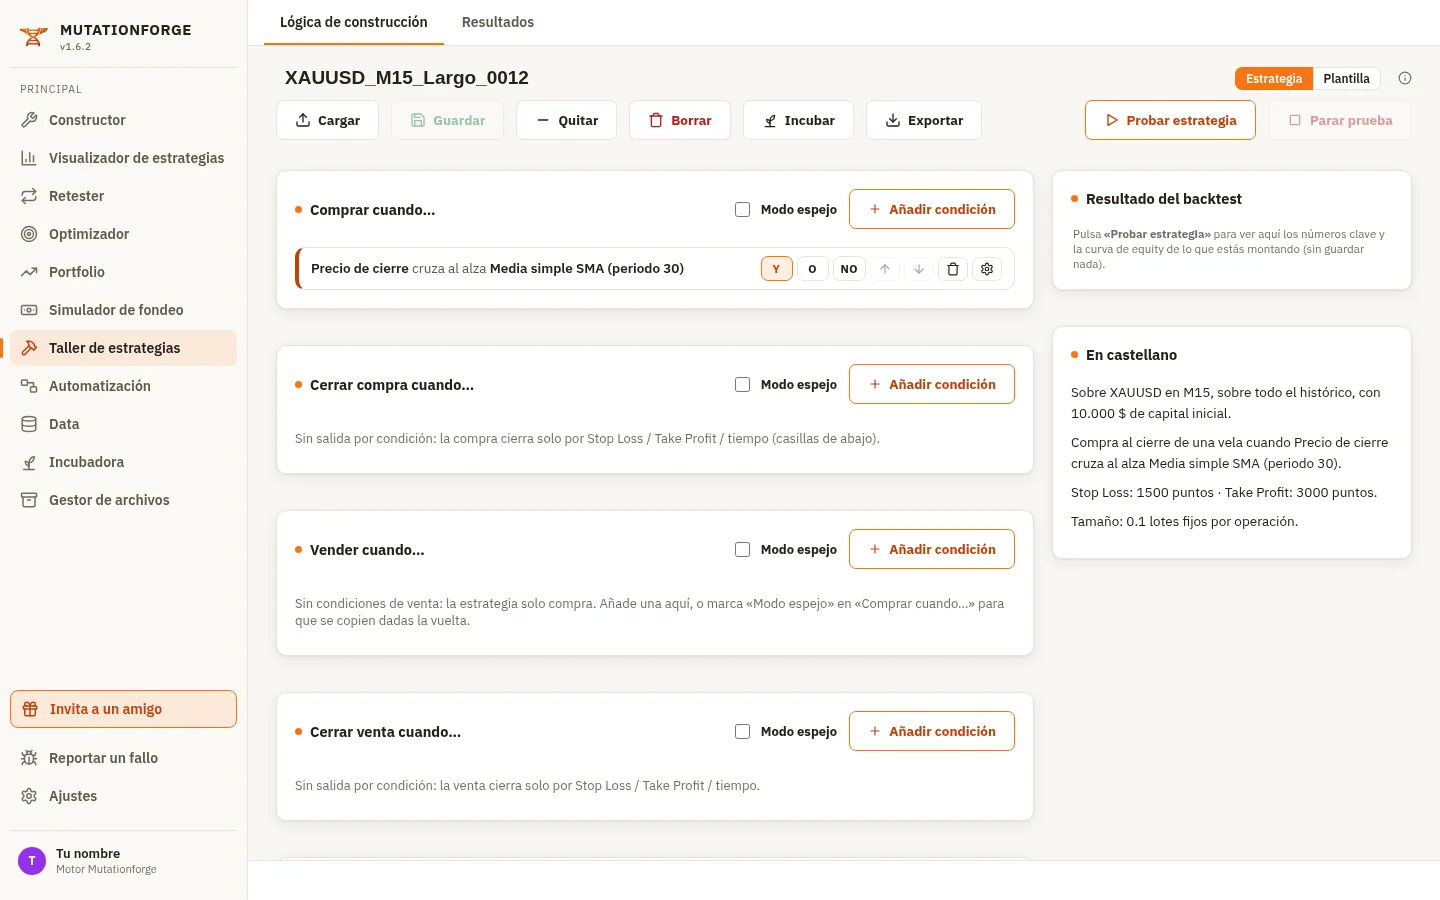Click the Comprar cuando... heading
Screen dimensions: 1440x900
click(372, 210)
